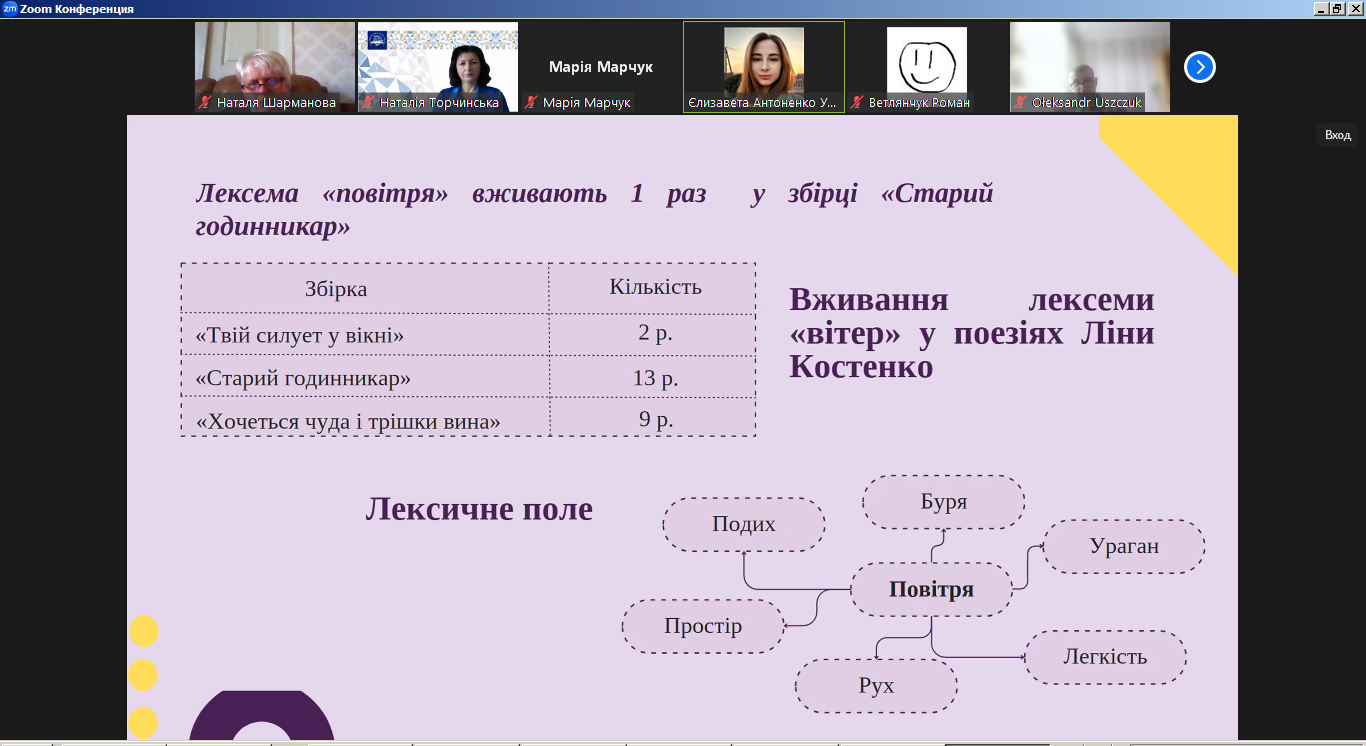Click the smiley face avatar of Ветлянчук Роман
The image size is (1366, 746).
pyautogui.click(x=926, y=61)
